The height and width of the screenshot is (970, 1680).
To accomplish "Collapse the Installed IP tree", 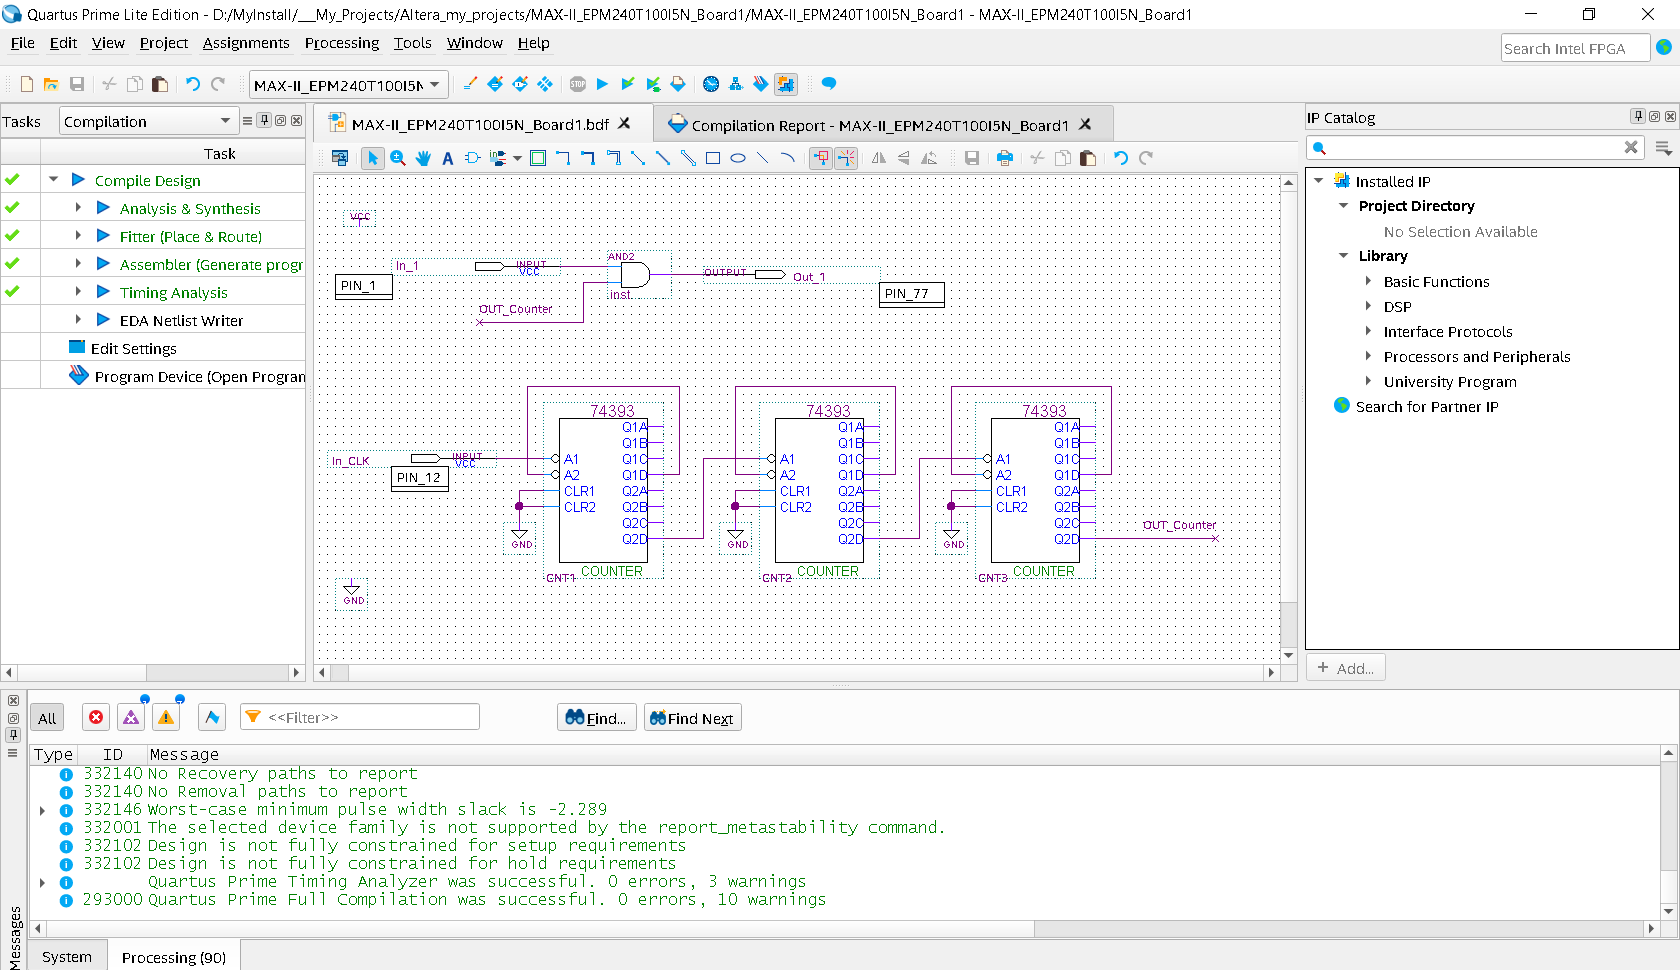I will (x=1318, y=181).
